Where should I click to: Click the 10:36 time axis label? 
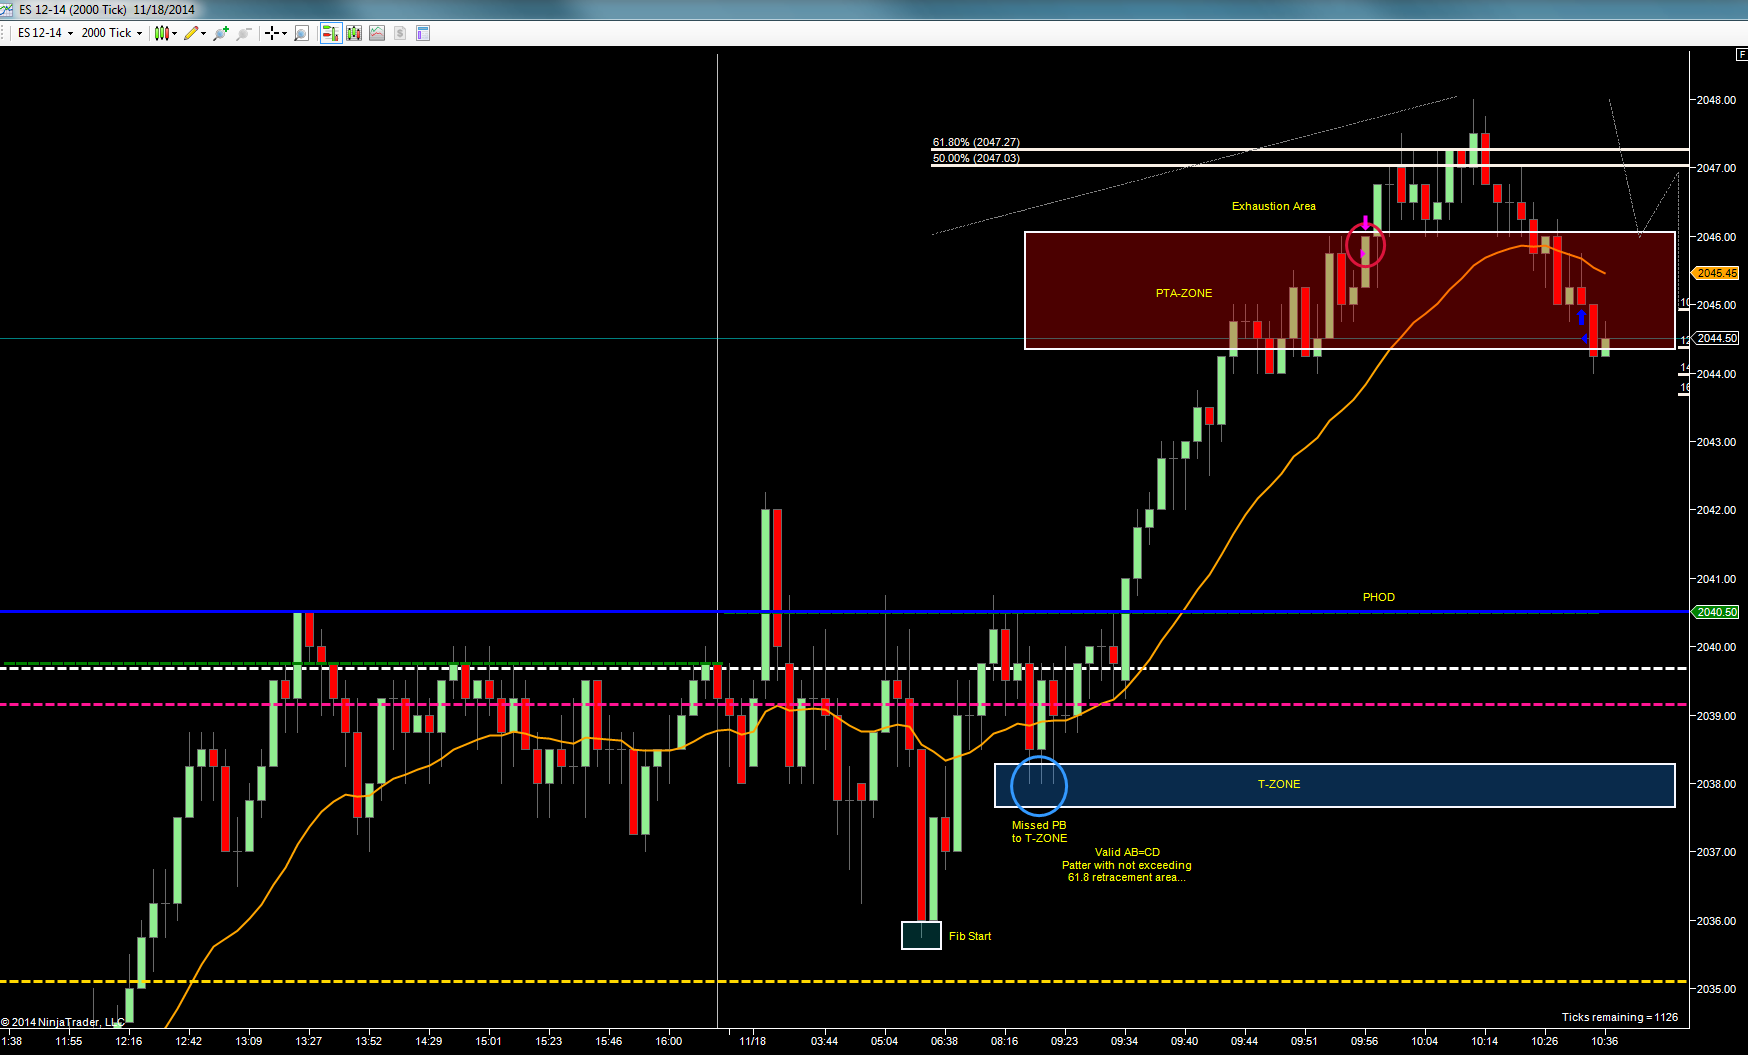click(1605, 1041)
